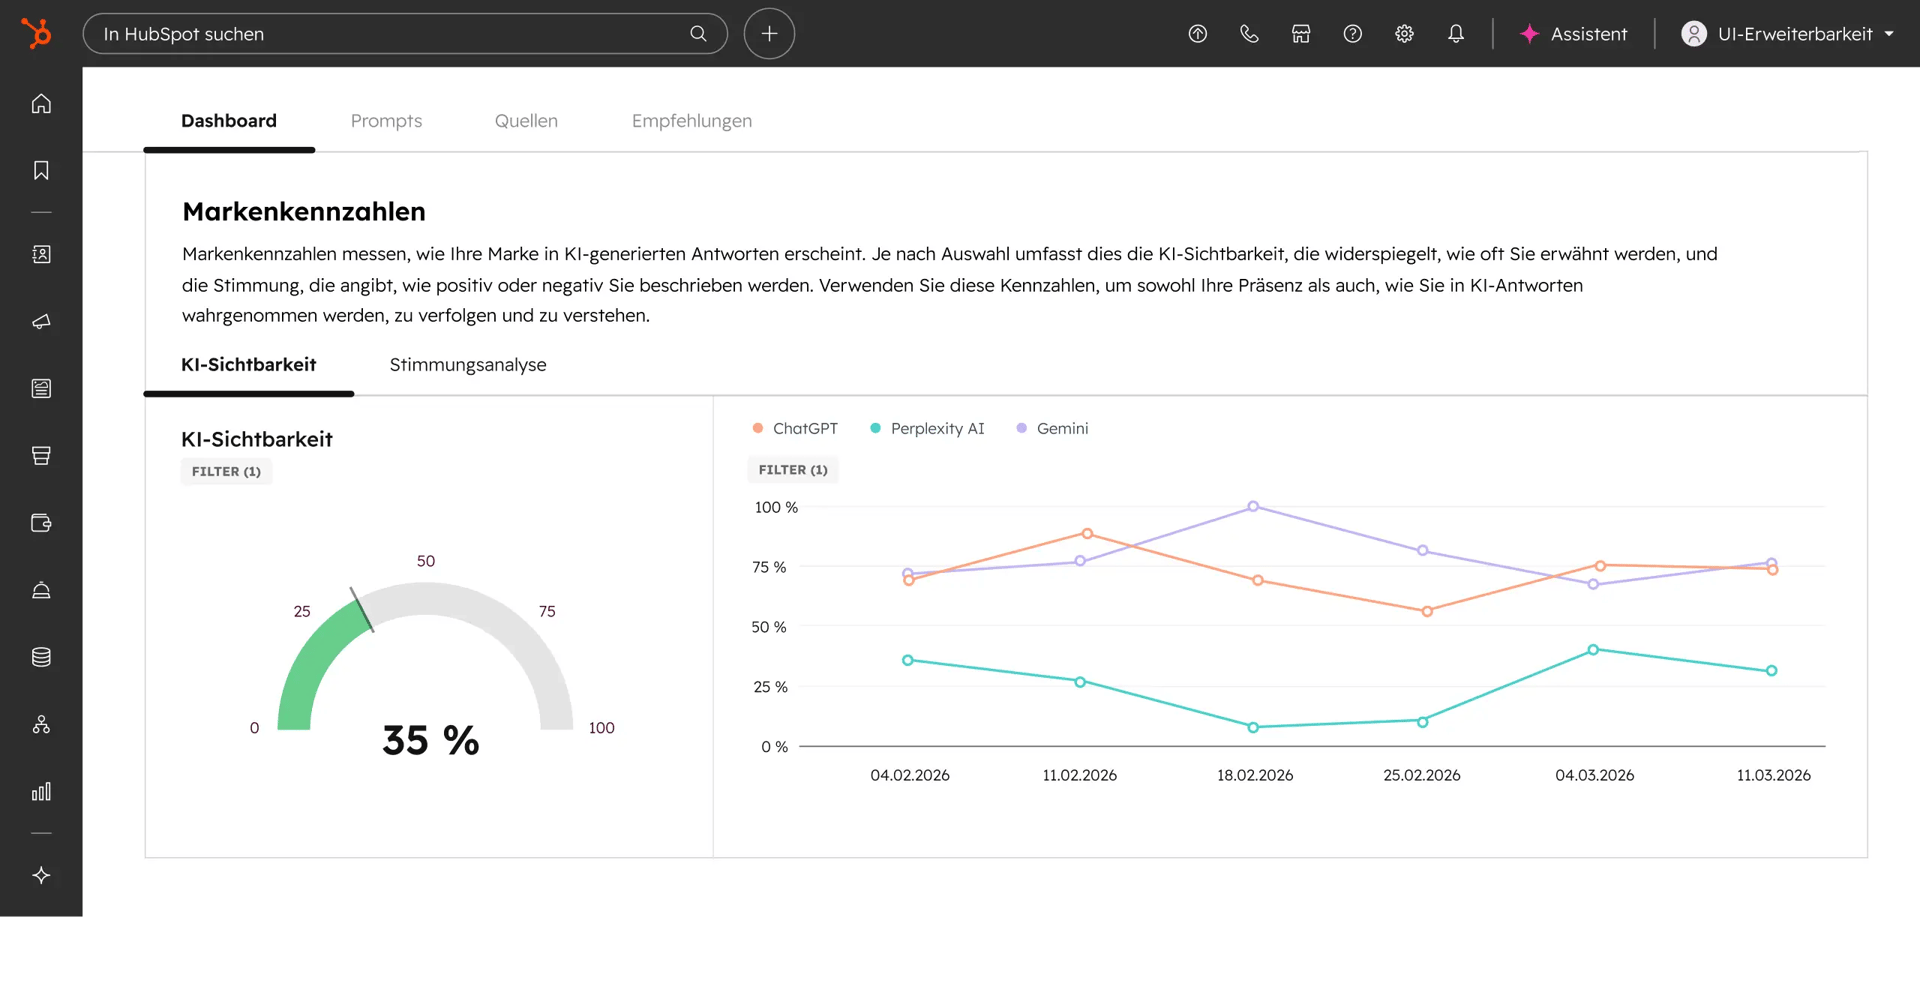Toggle the ChatGPT series in the chart legend
The width and height of the screenshot is (1920, 992).
pyautogui.click(x=795, y=428)
